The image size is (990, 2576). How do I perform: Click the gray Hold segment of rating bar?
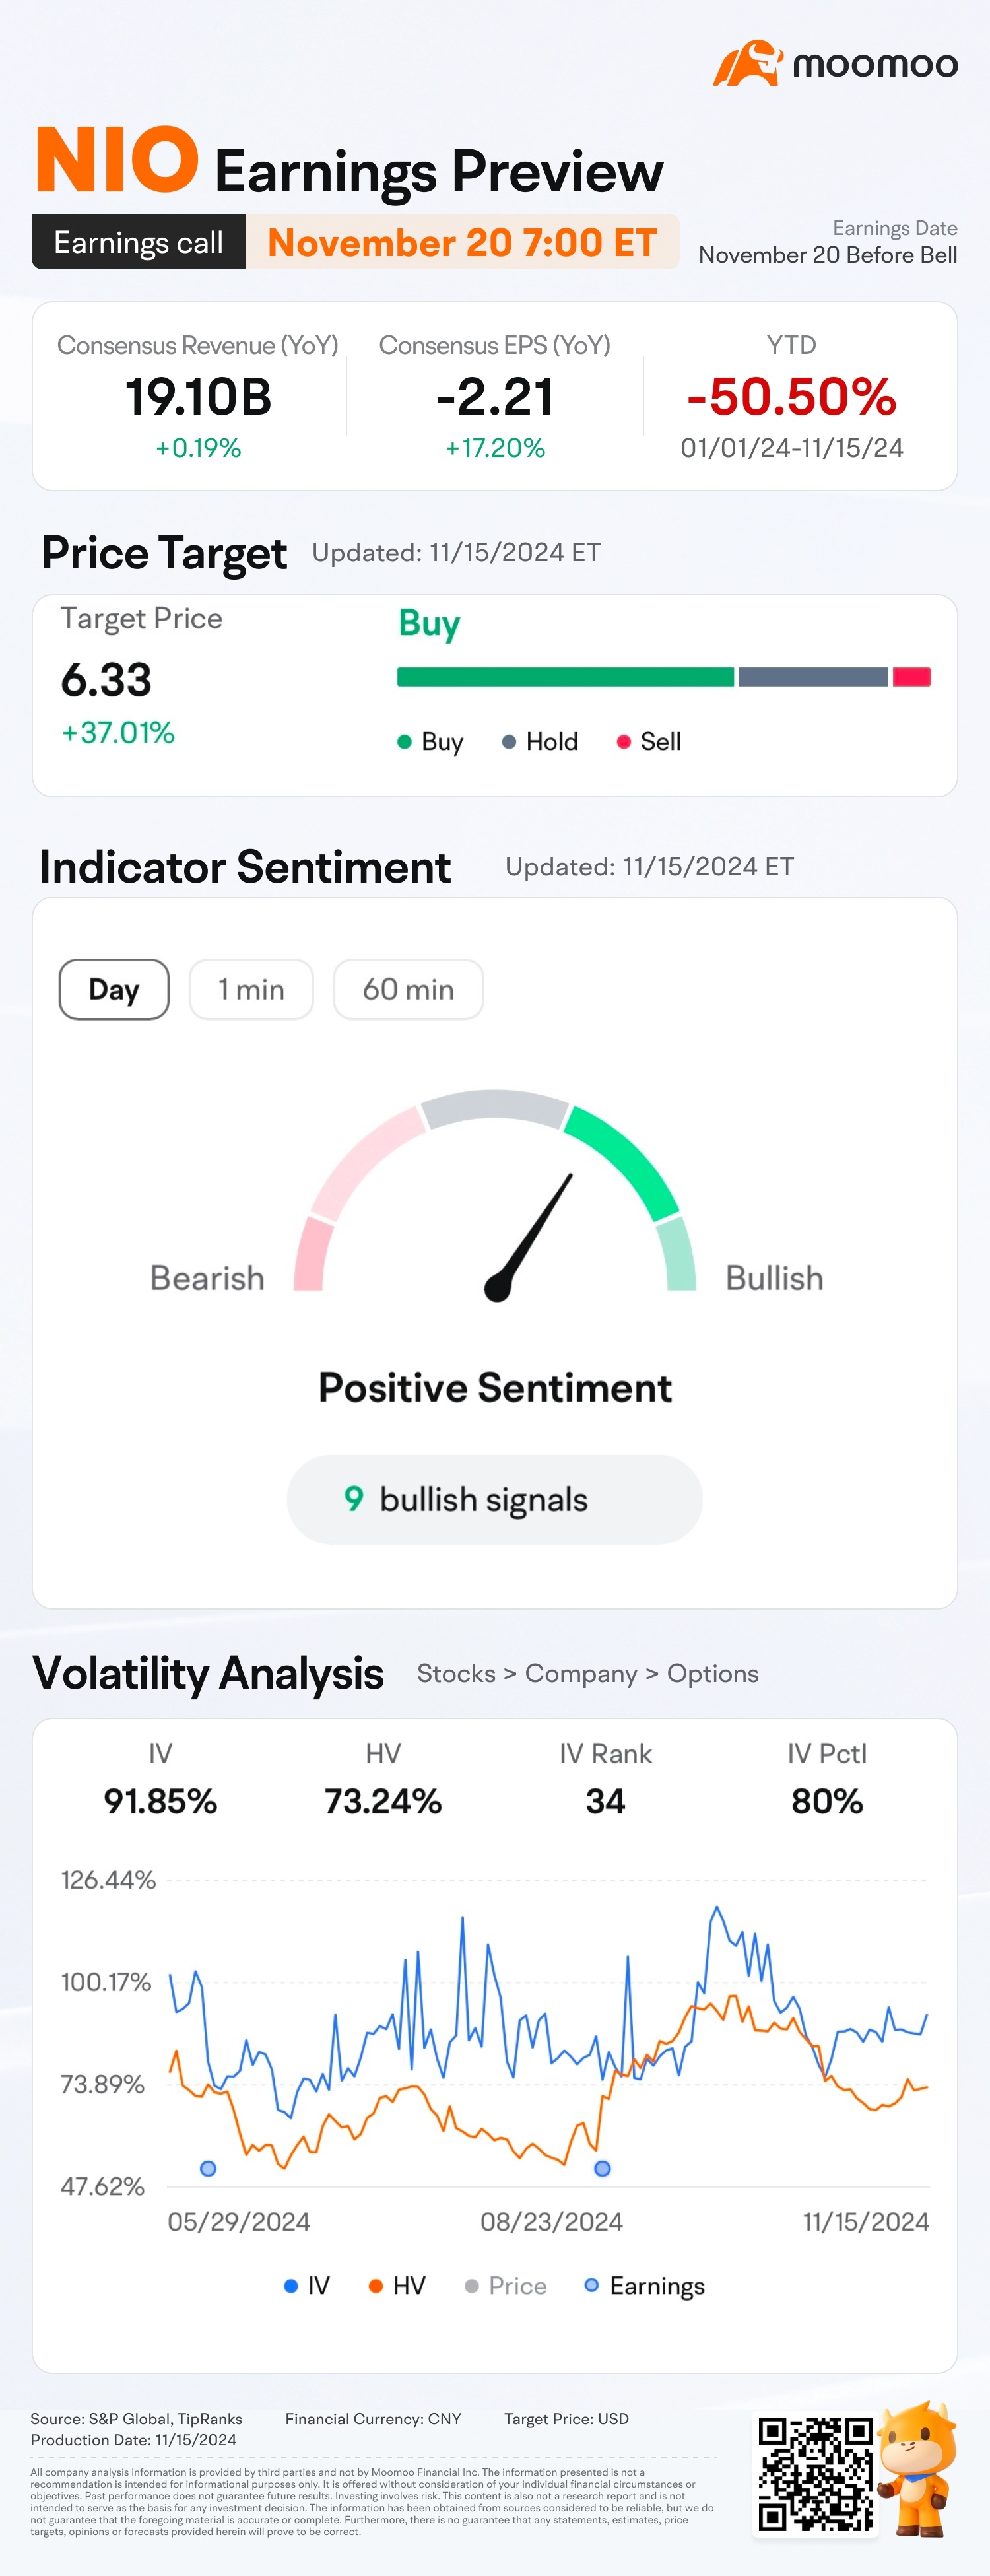tap(813, 677)
